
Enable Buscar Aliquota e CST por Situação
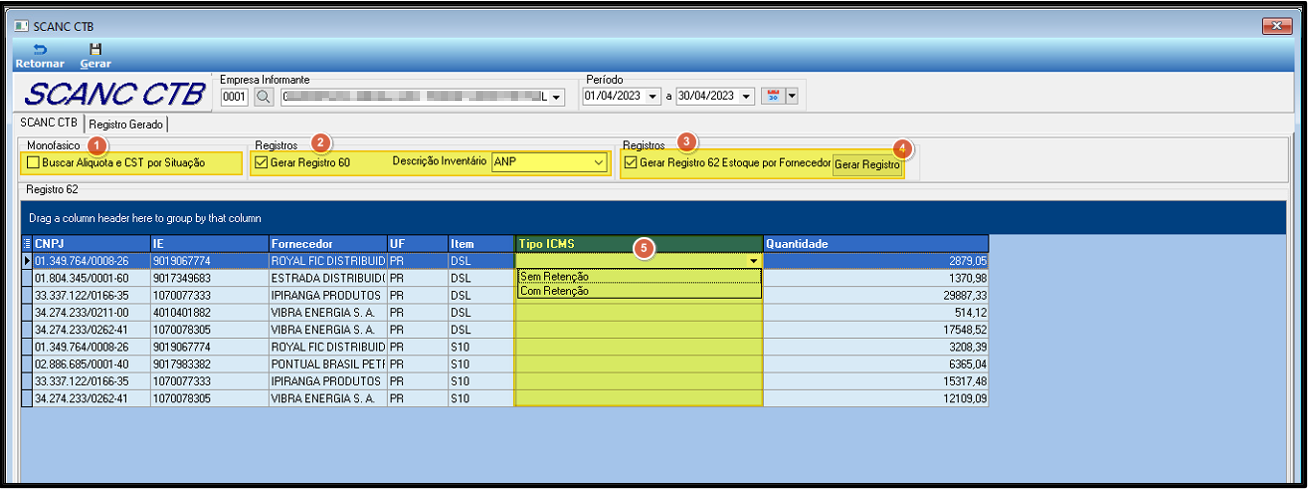coord(35,162)
